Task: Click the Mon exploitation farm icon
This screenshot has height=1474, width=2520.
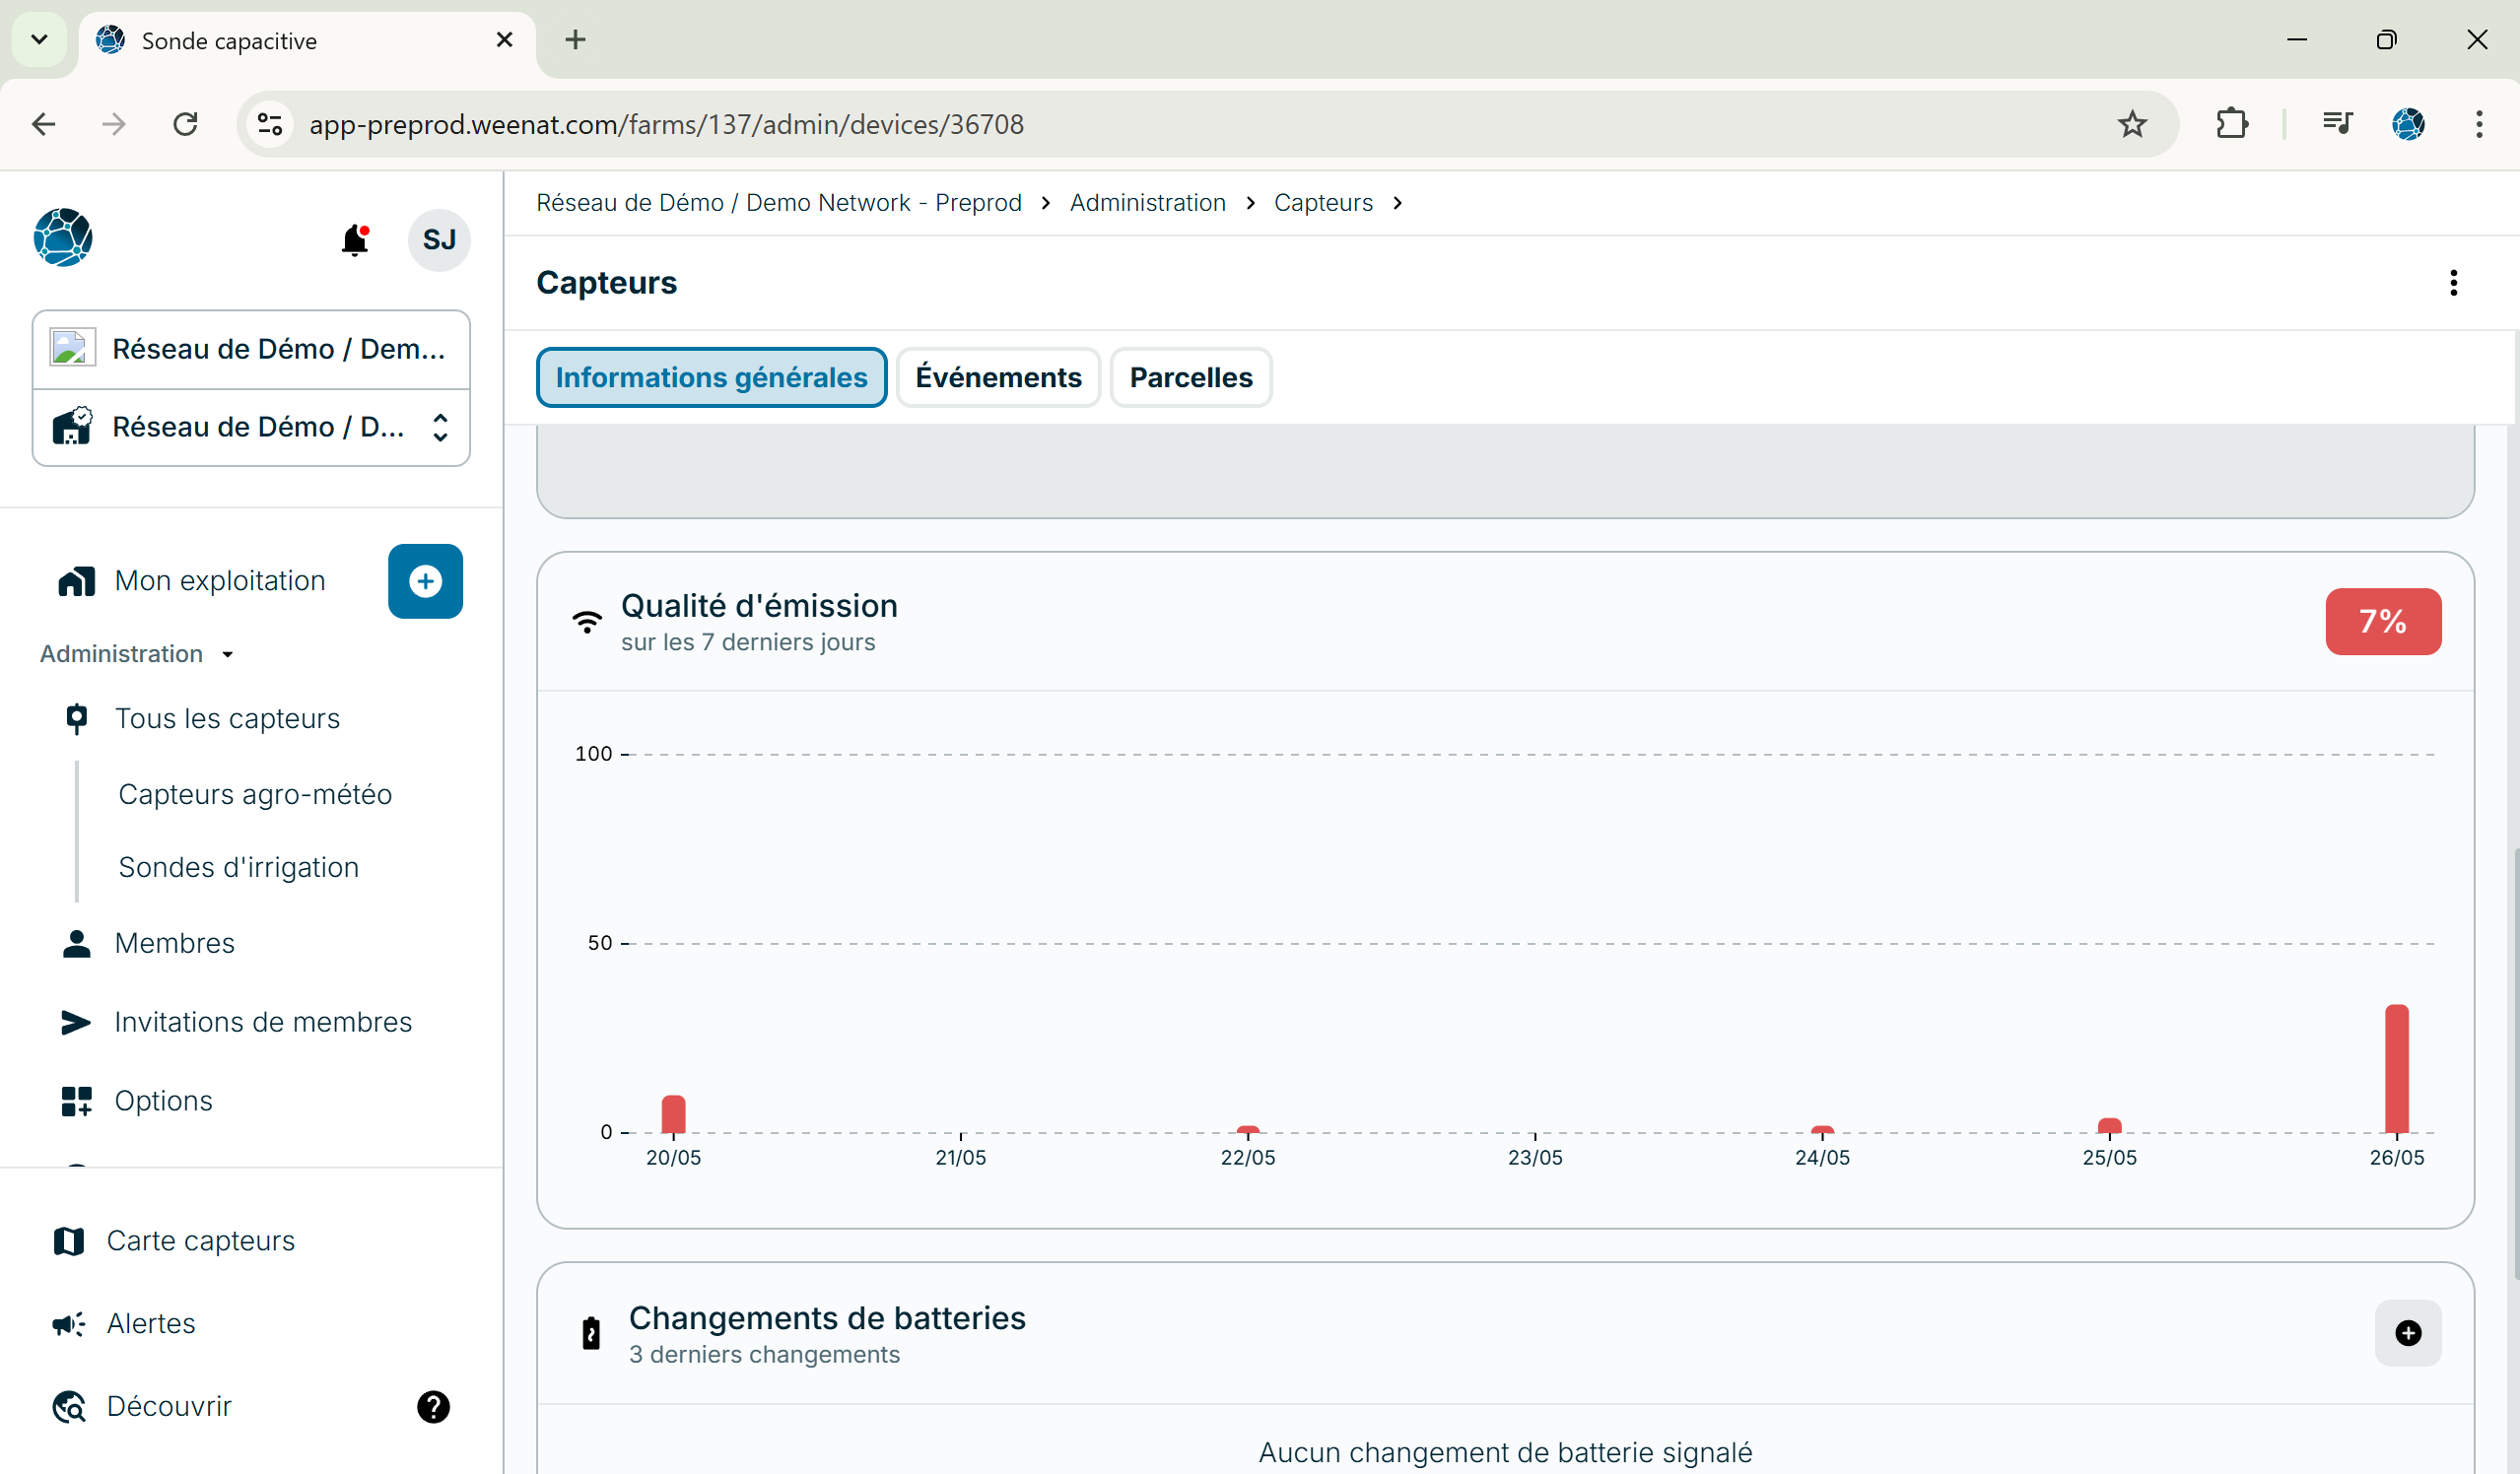Action: (76, 581)
